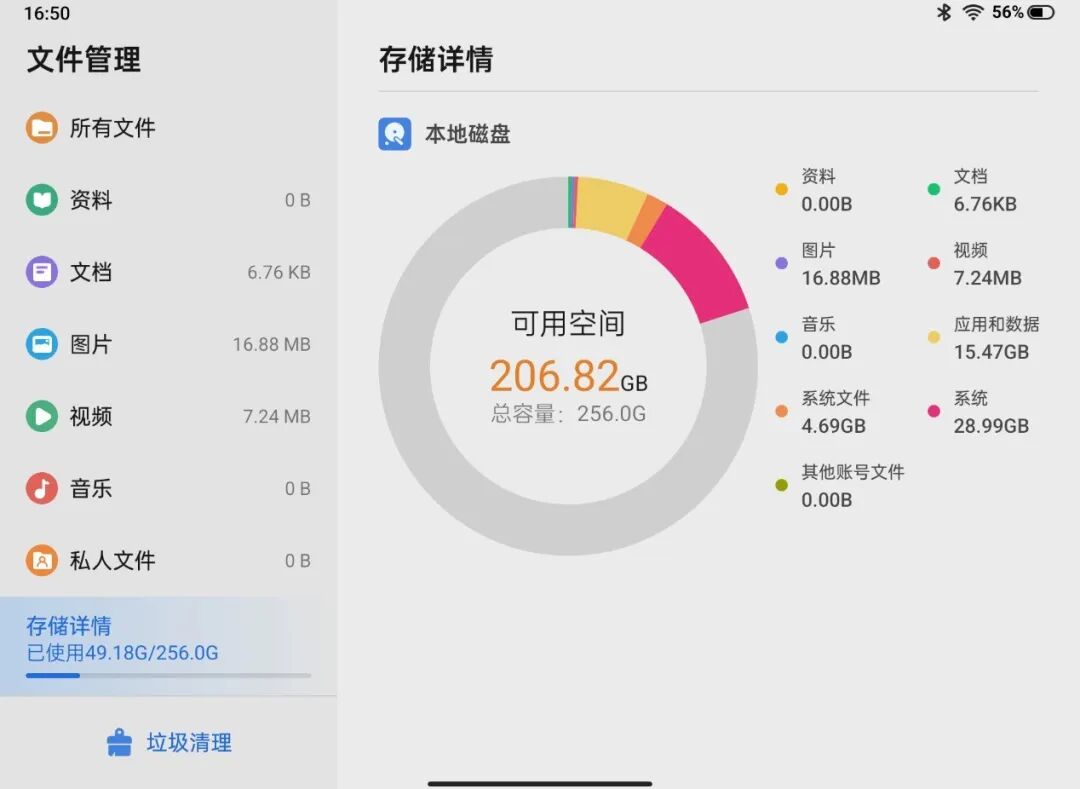The height and width of the screenshot is (789, 1080).
Task: Select the 系统 legend color dot
Action: [x=933, y=410]
